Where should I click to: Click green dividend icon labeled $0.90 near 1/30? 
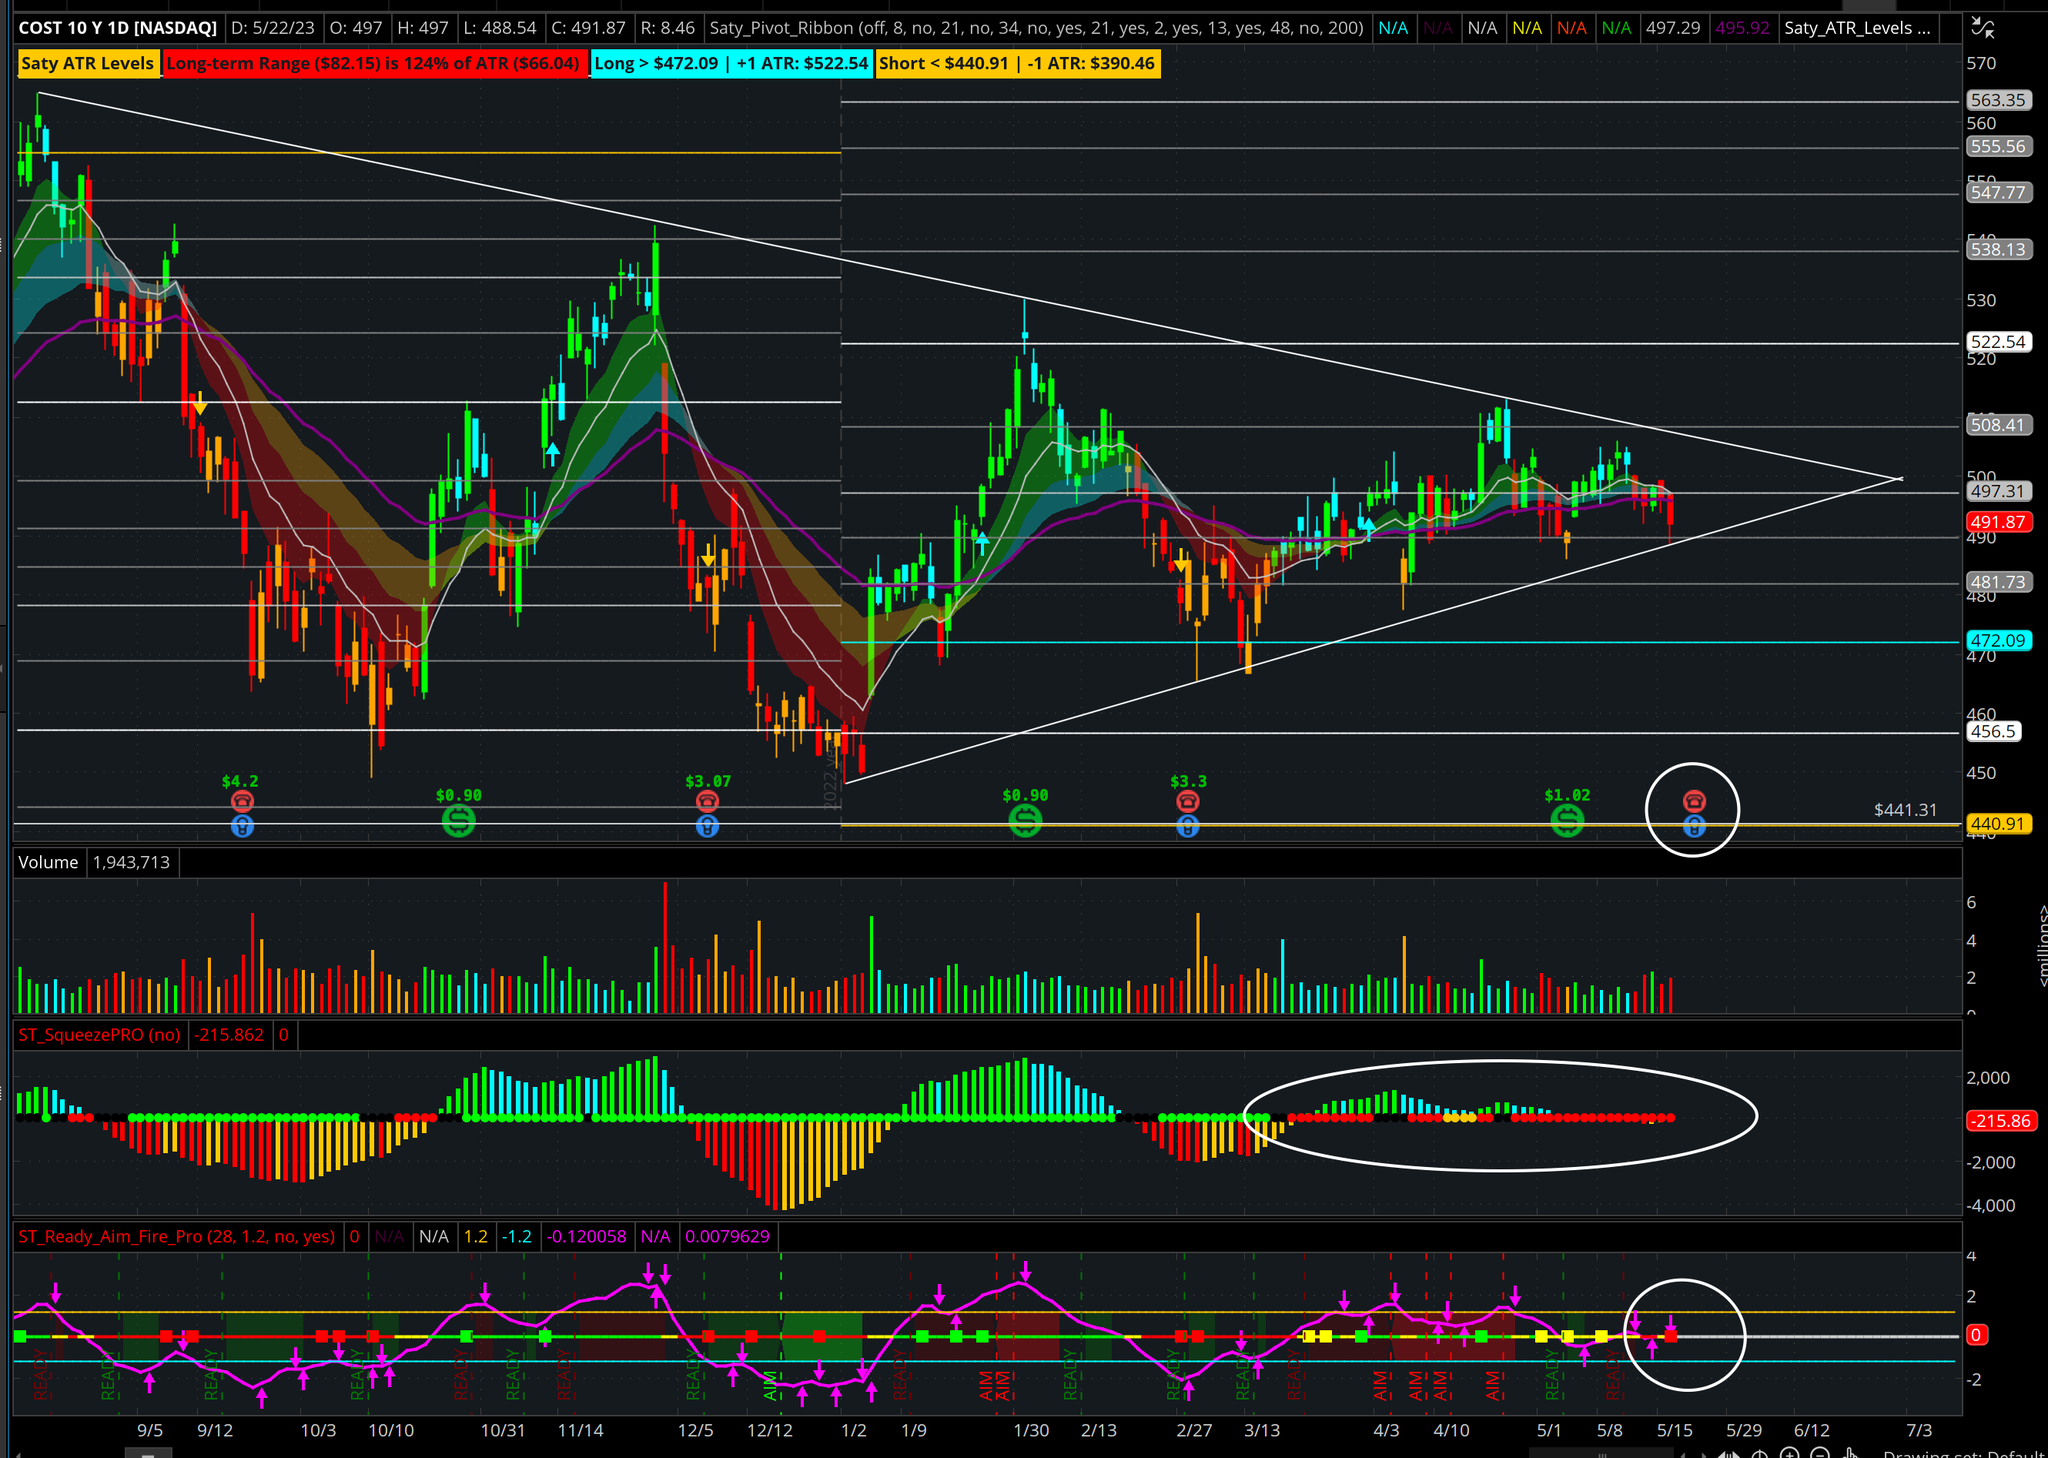pyautogui.click(x=1025, y=822)
